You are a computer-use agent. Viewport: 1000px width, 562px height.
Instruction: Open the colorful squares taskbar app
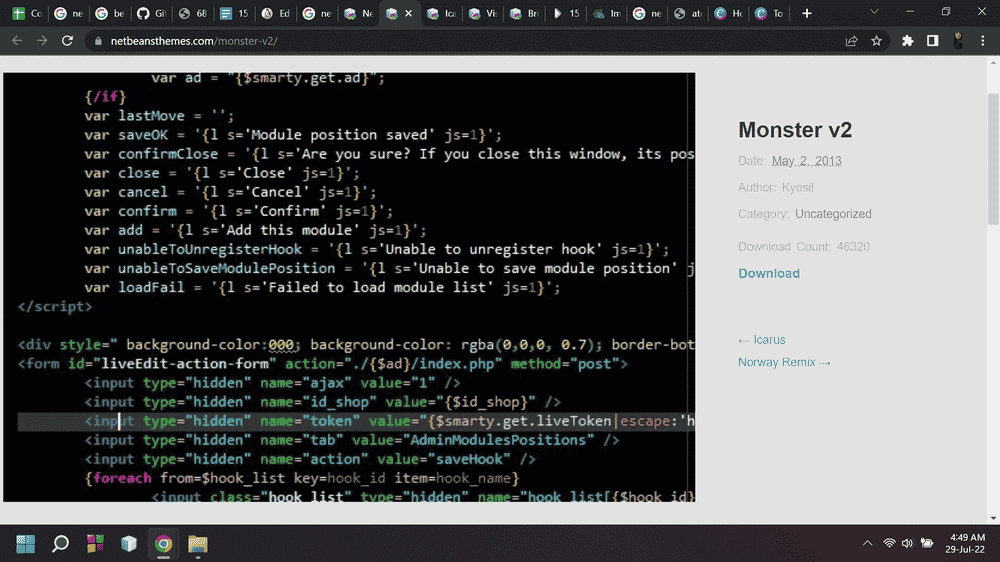(x=95, y=544)
